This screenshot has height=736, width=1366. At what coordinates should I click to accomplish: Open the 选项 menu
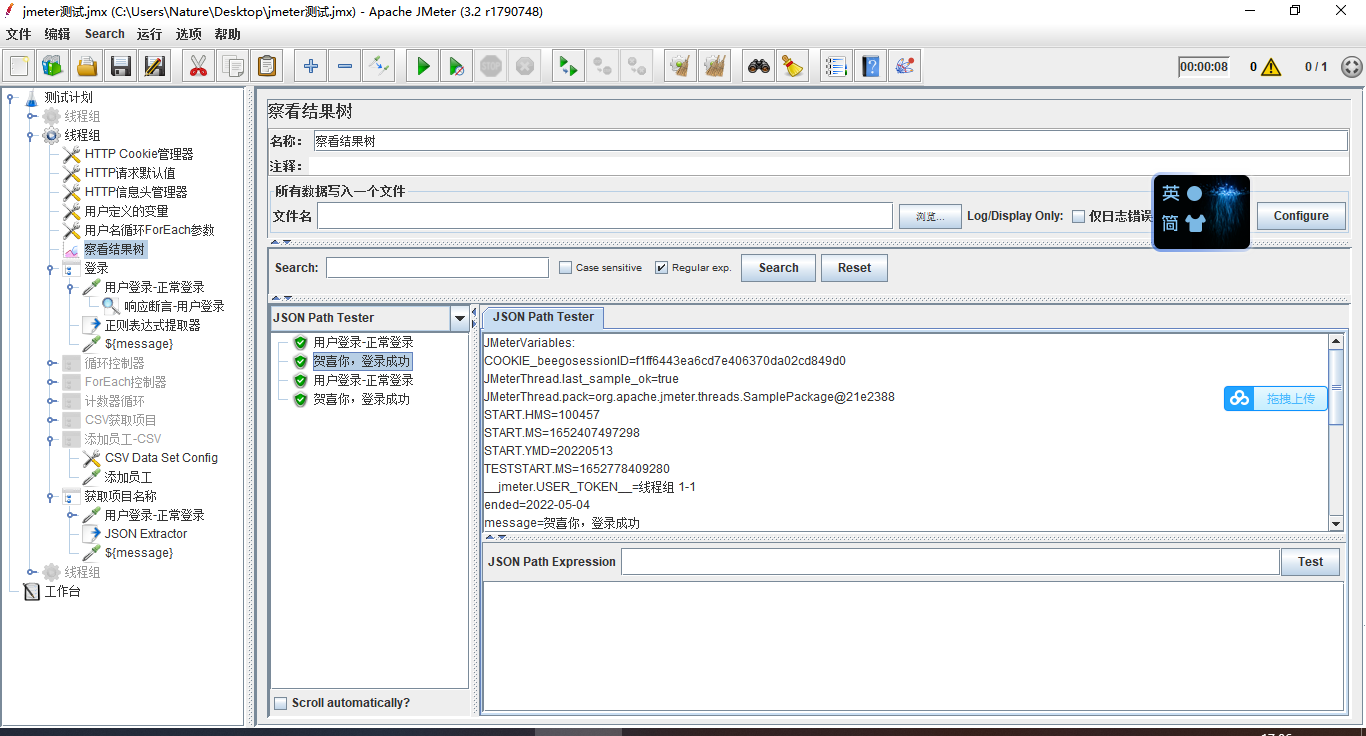click(x=188, y=34)
